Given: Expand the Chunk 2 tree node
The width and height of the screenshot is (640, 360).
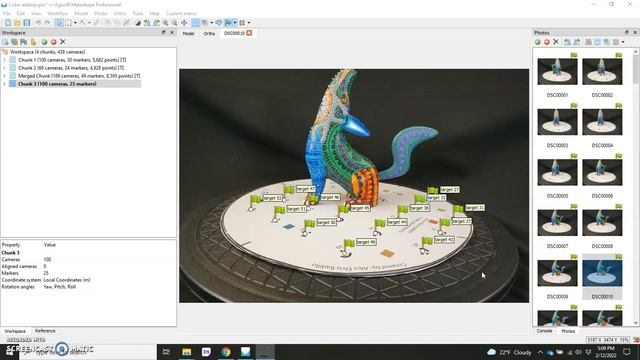Looking at the screenshot, I should 4,68.
